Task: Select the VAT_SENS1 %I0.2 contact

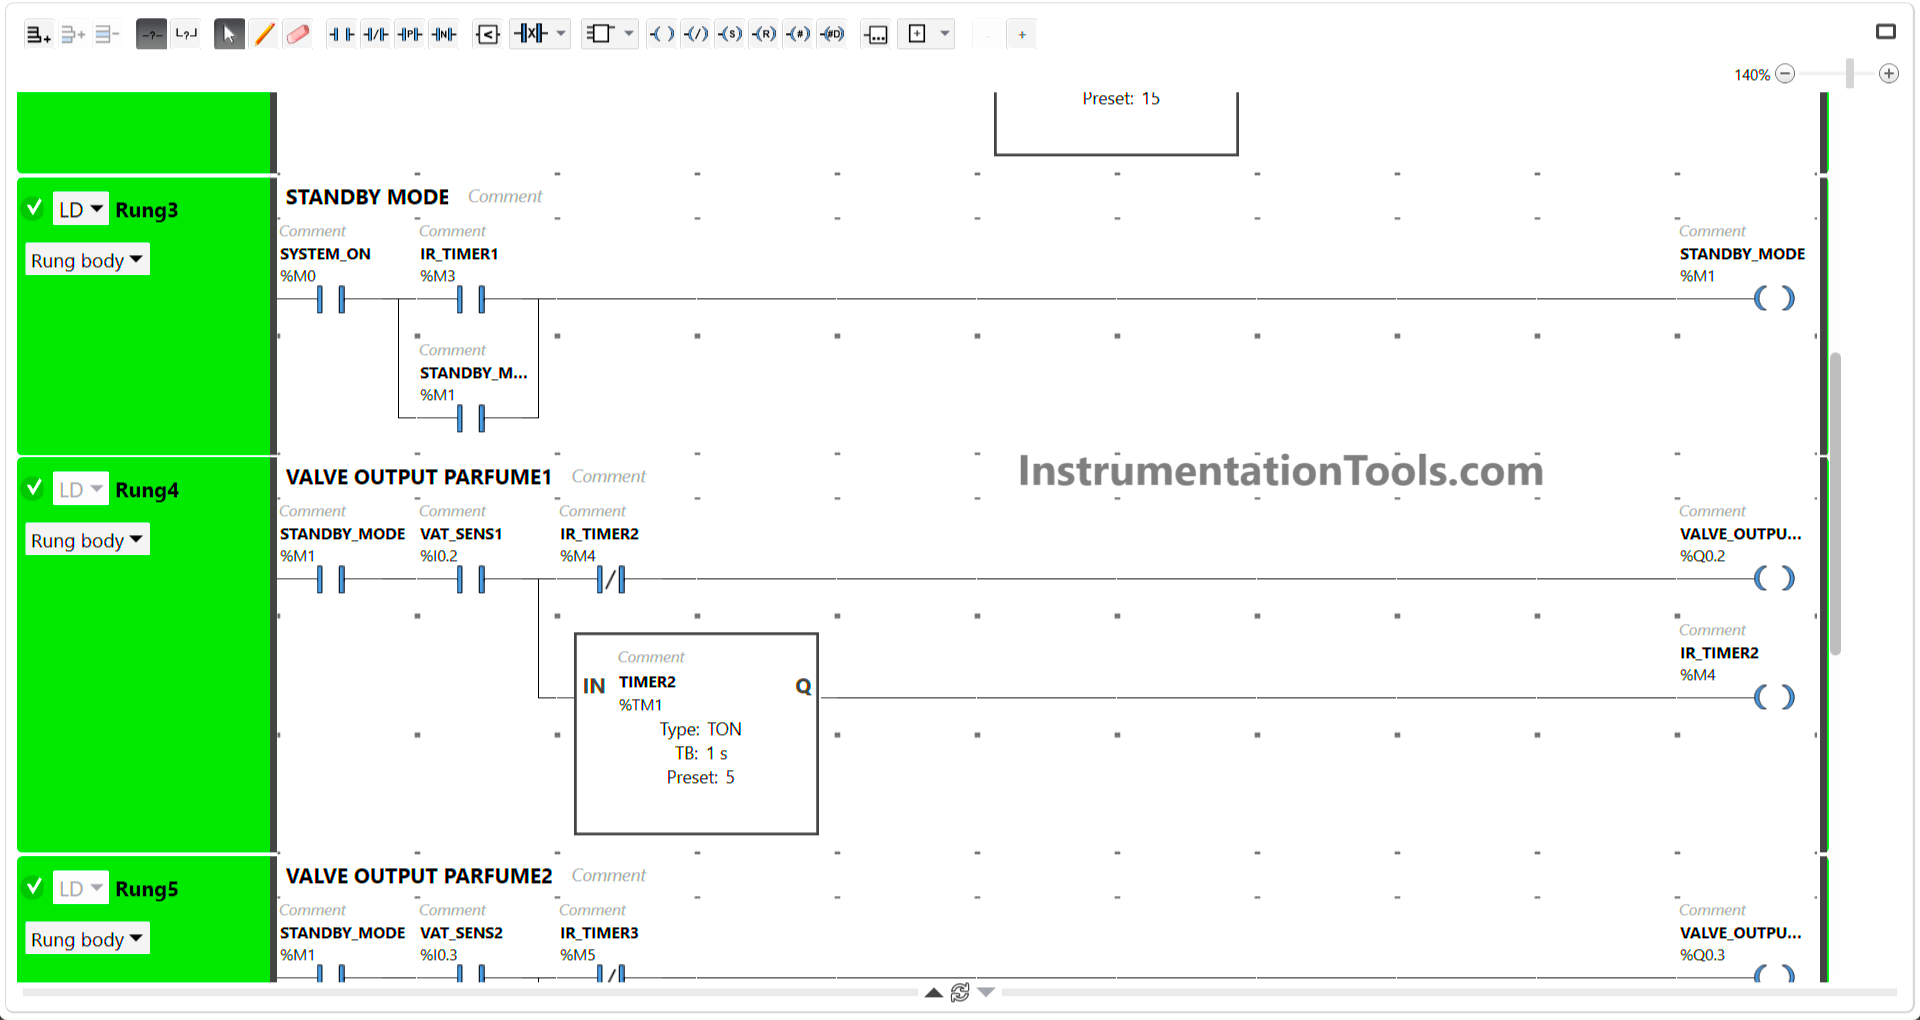Action: point(470,579)
